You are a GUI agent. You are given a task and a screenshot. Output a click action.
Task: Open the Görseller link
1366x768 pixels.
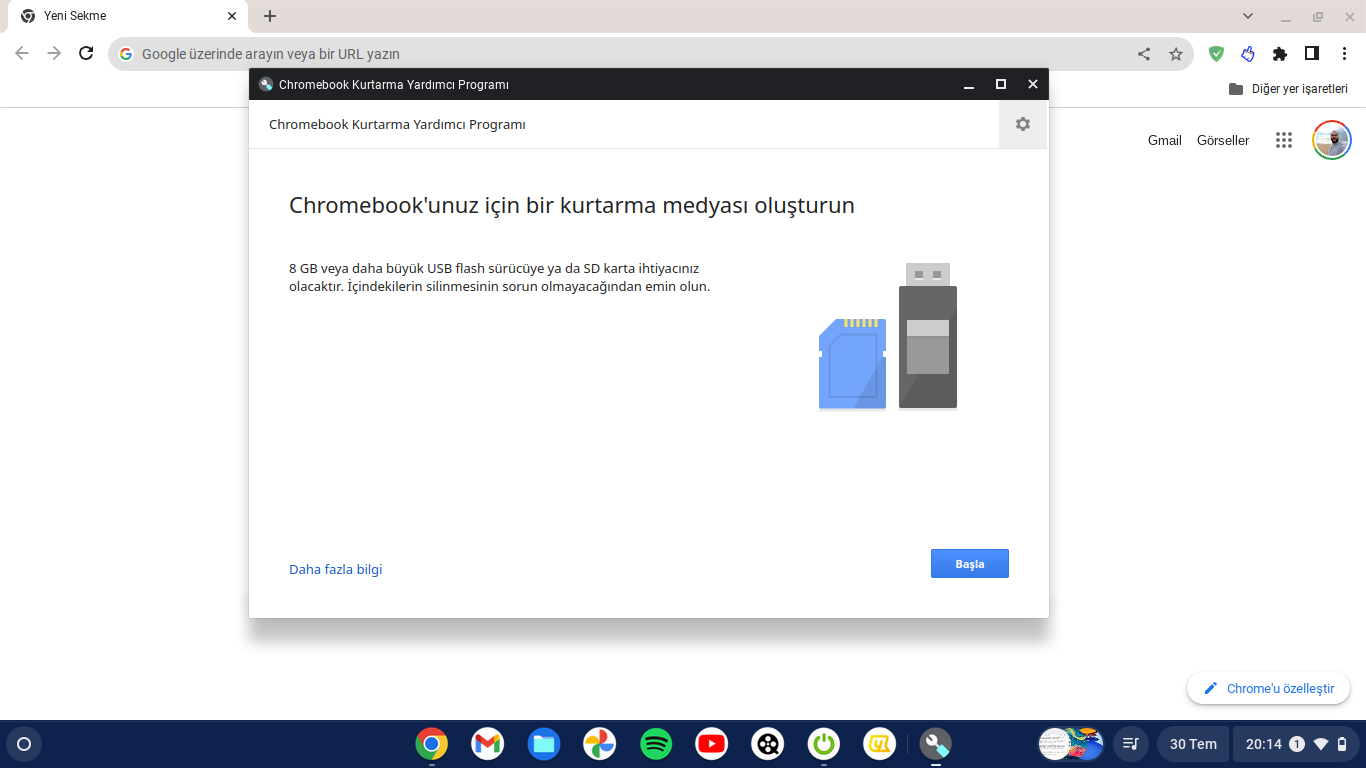click(1223, 141)
